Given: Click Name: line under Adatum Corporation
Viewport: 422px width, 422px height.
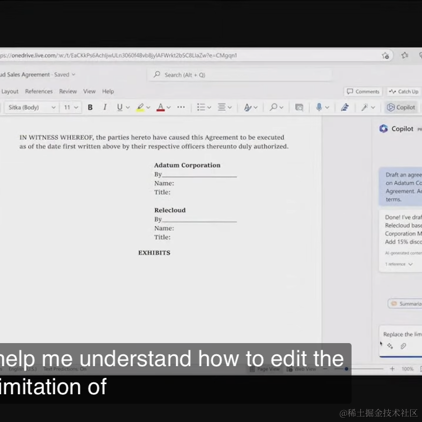Looking at the screenshot, I should tap(164, 183).
